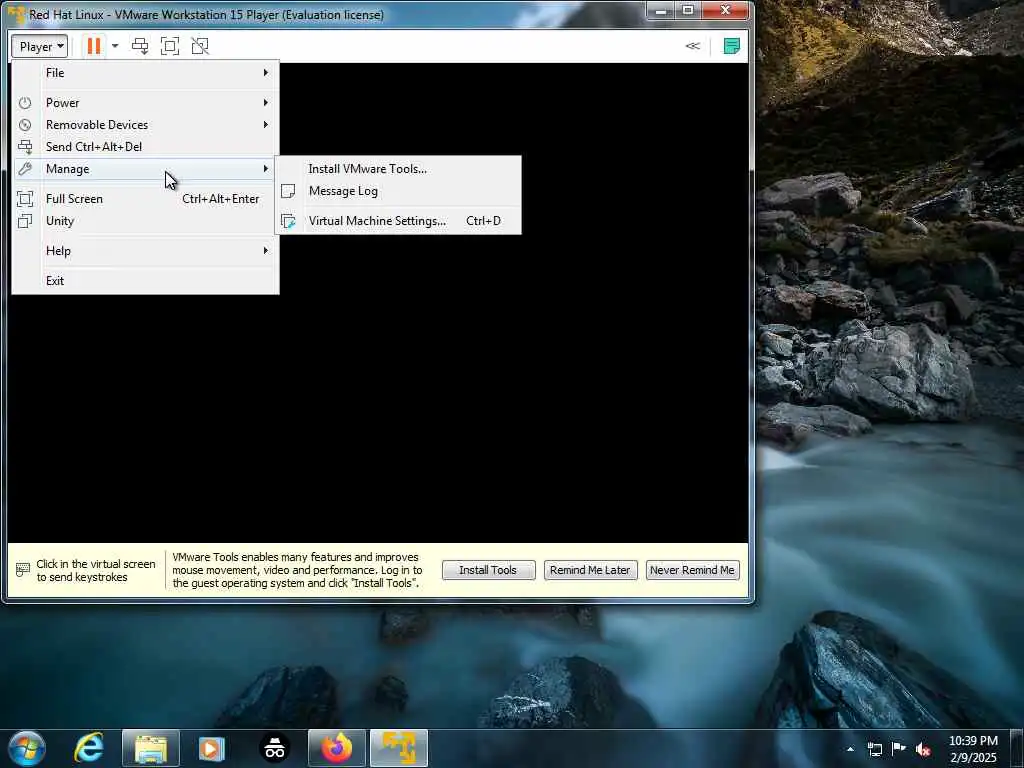Click the Unity menu entry icon

tap(25, 221)
